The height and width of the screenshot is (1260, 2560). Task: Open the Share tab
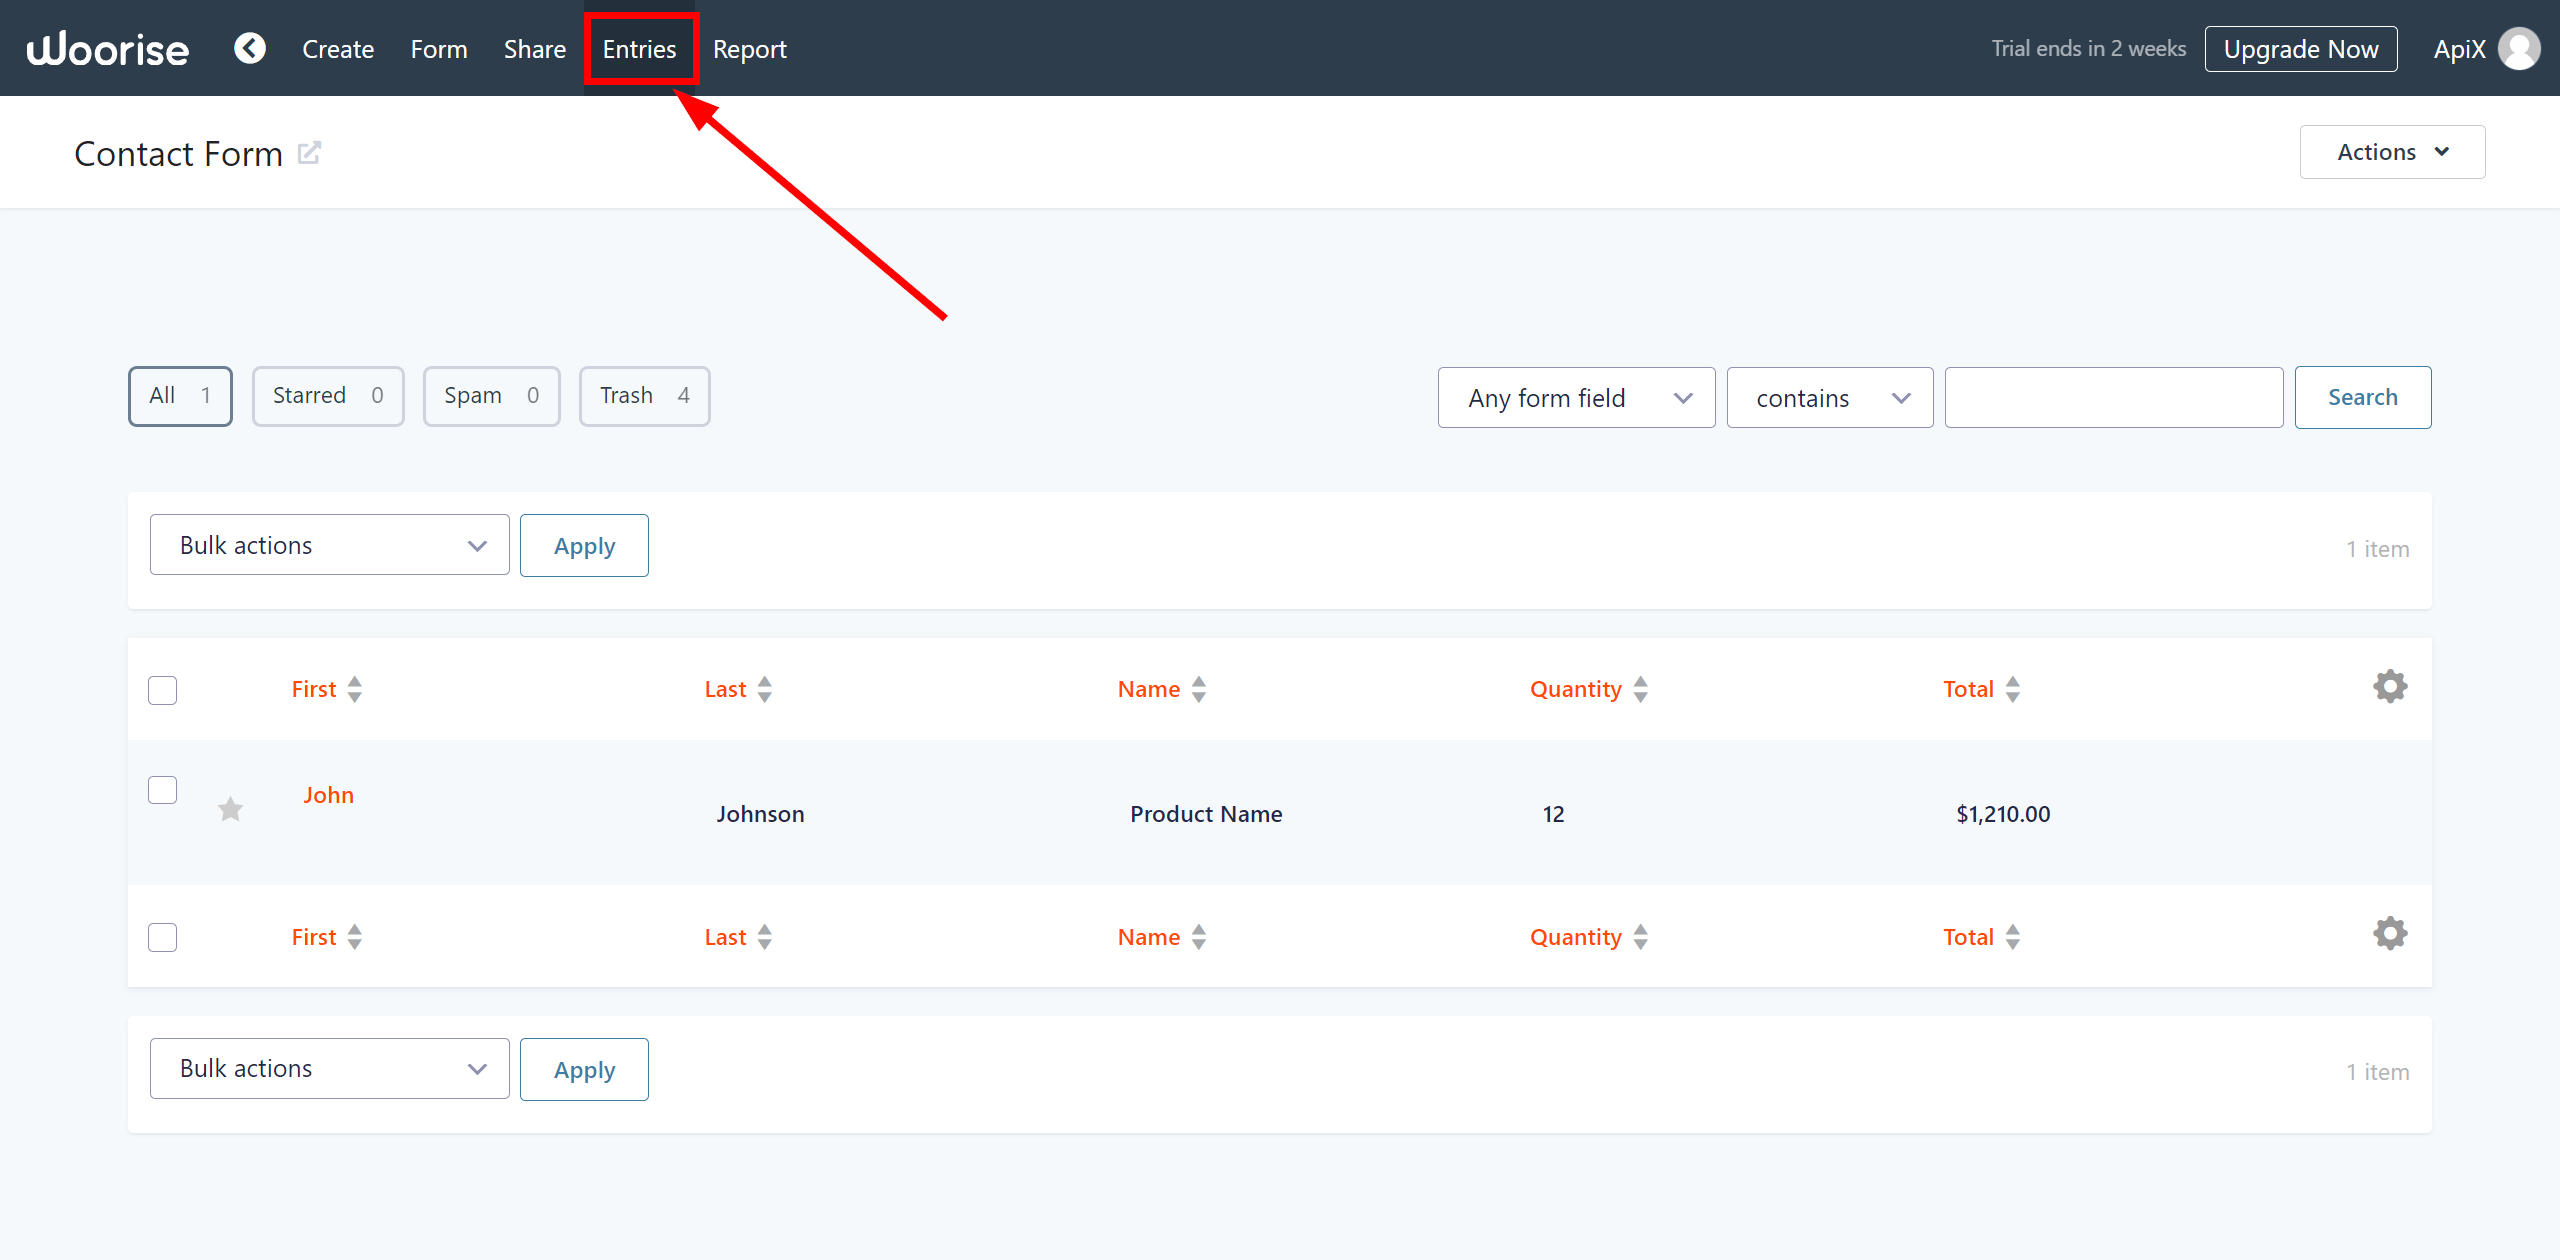(x=535, y=49)
